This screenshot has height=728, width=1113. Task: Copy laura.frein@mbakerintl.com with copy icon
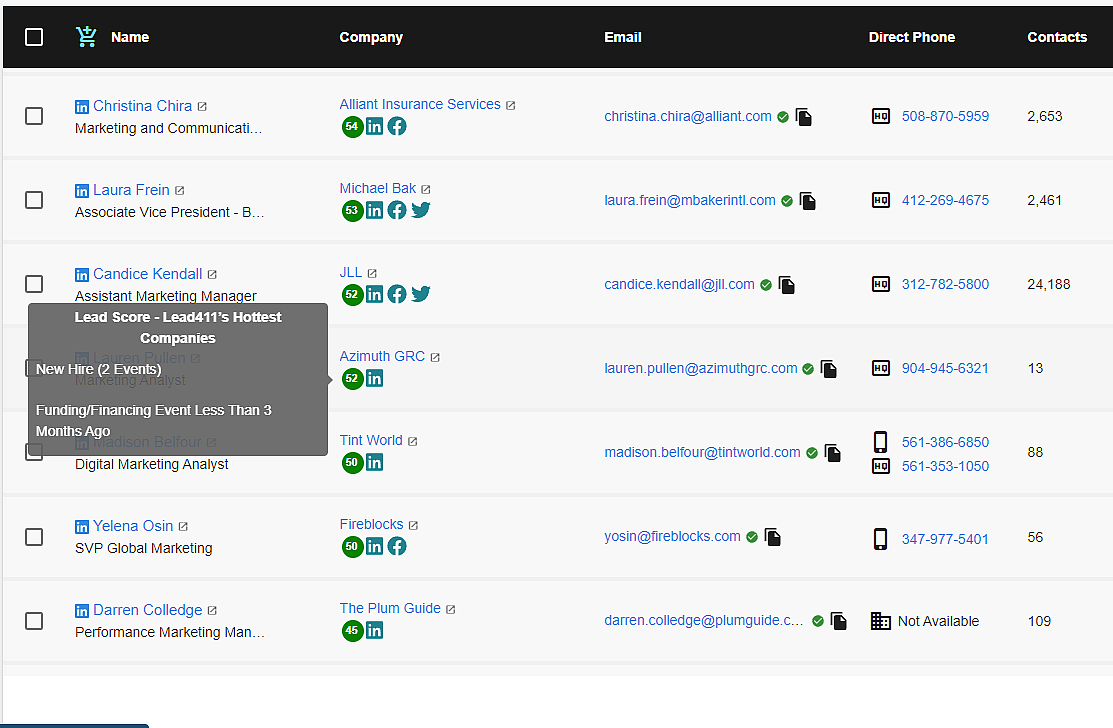click(x=808, y=201)
